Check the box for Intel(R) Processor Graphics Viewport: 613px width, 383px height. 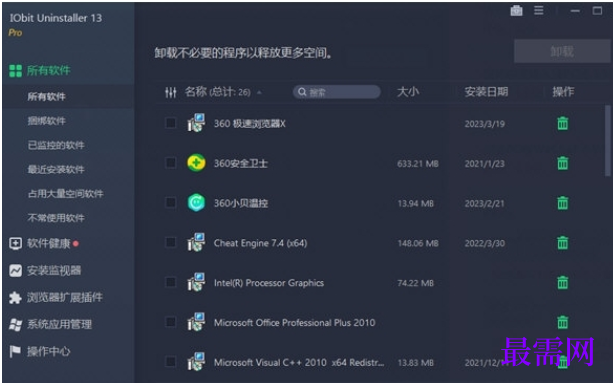click(x=170, y=282)
